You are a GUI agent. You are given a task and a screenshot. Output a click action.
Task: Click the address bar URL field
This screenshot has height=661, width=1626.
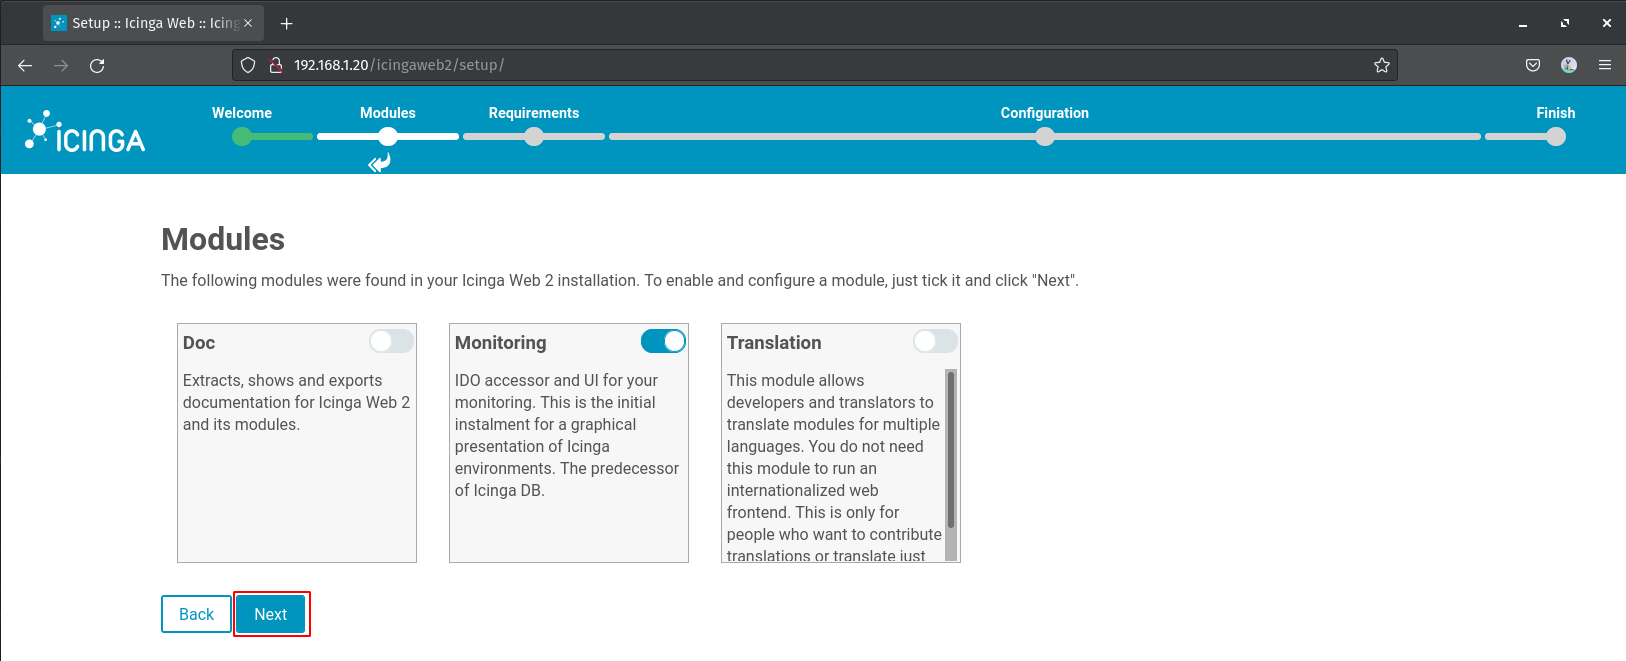(815, 65)
